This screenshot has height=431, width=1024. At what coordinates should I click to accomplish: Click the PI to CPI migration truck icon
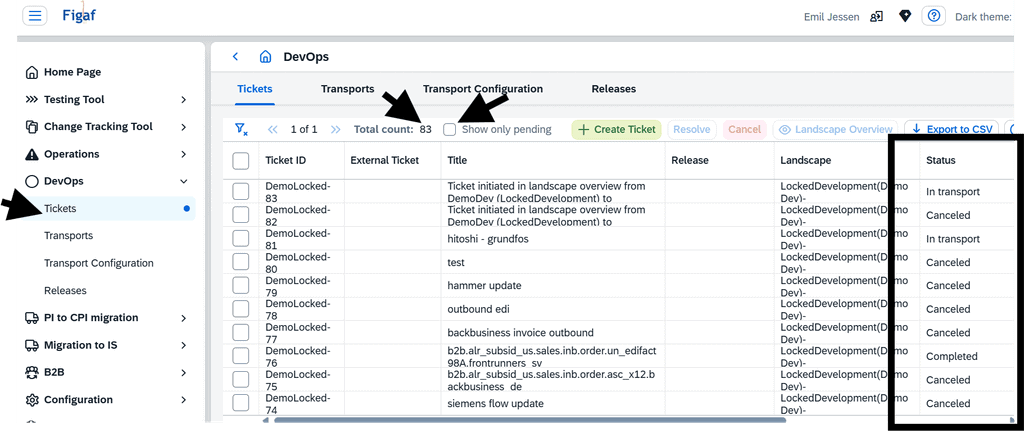pyautogui.click(x=31, y=318)
